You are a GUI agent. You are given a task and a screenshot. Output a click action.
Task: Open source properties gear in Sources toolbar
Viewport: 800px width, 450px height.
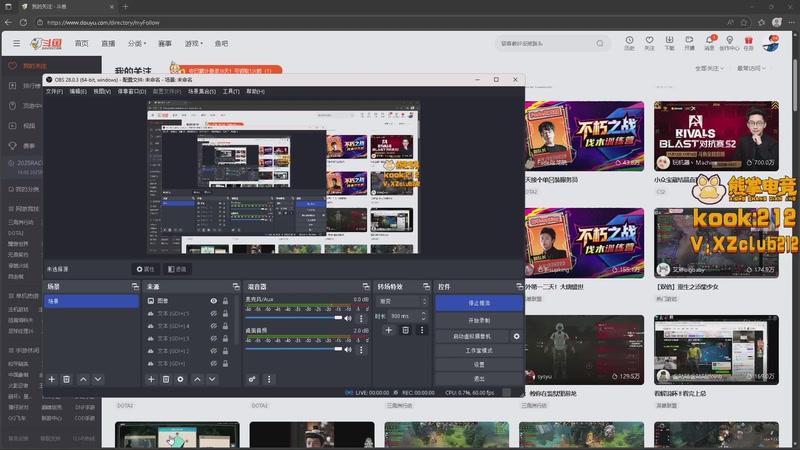[180, 379]
